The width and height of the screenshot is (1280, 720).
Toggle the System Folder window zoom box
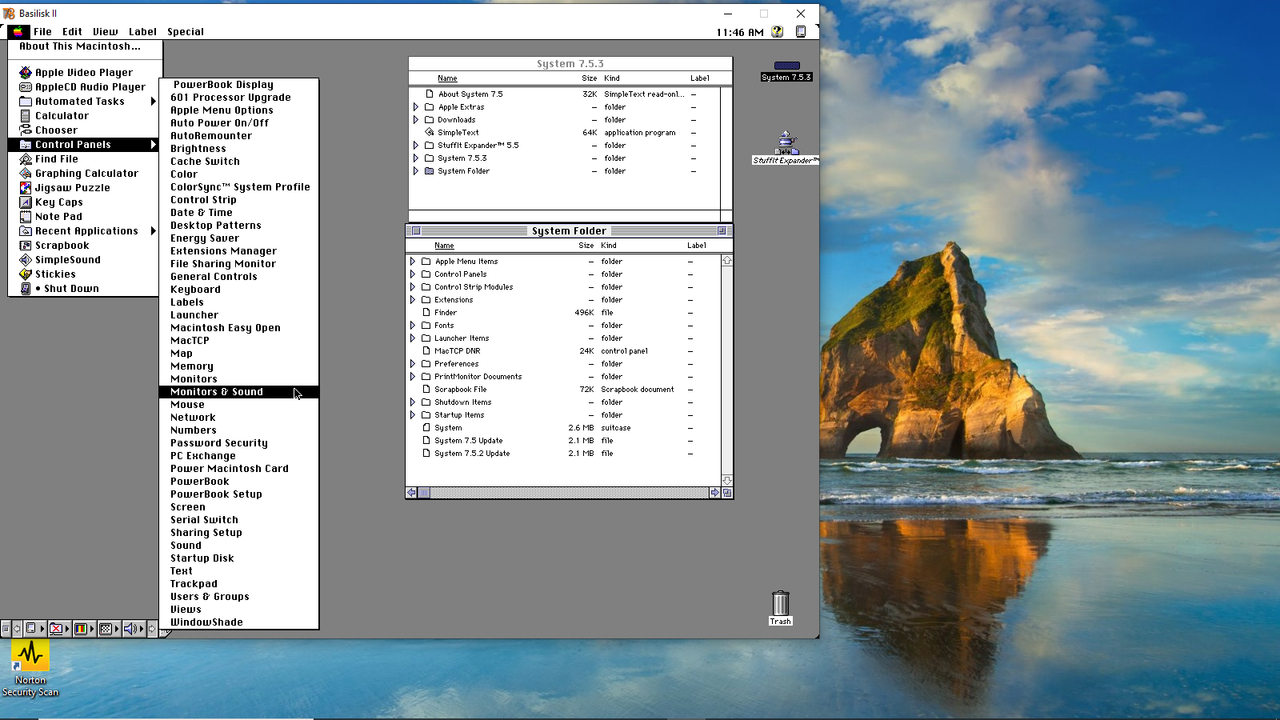721,231
